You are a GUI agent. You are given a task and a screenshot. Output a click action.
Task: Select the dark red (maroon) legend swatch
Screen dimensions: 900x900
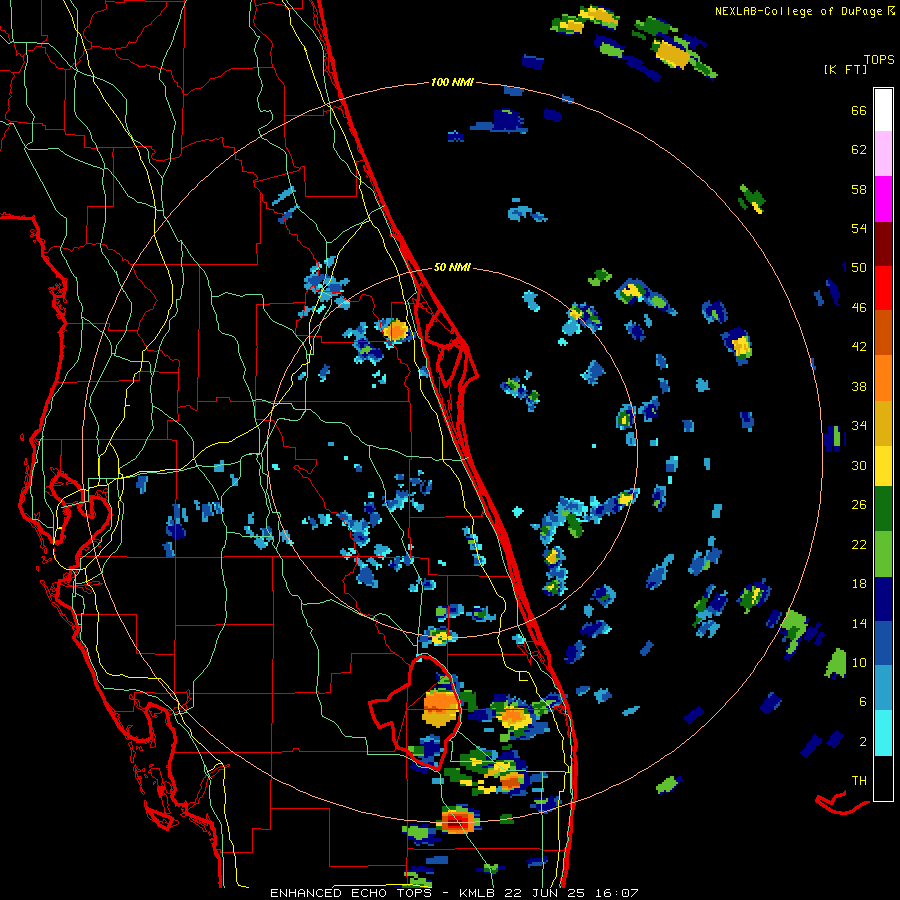pos(883,244)
